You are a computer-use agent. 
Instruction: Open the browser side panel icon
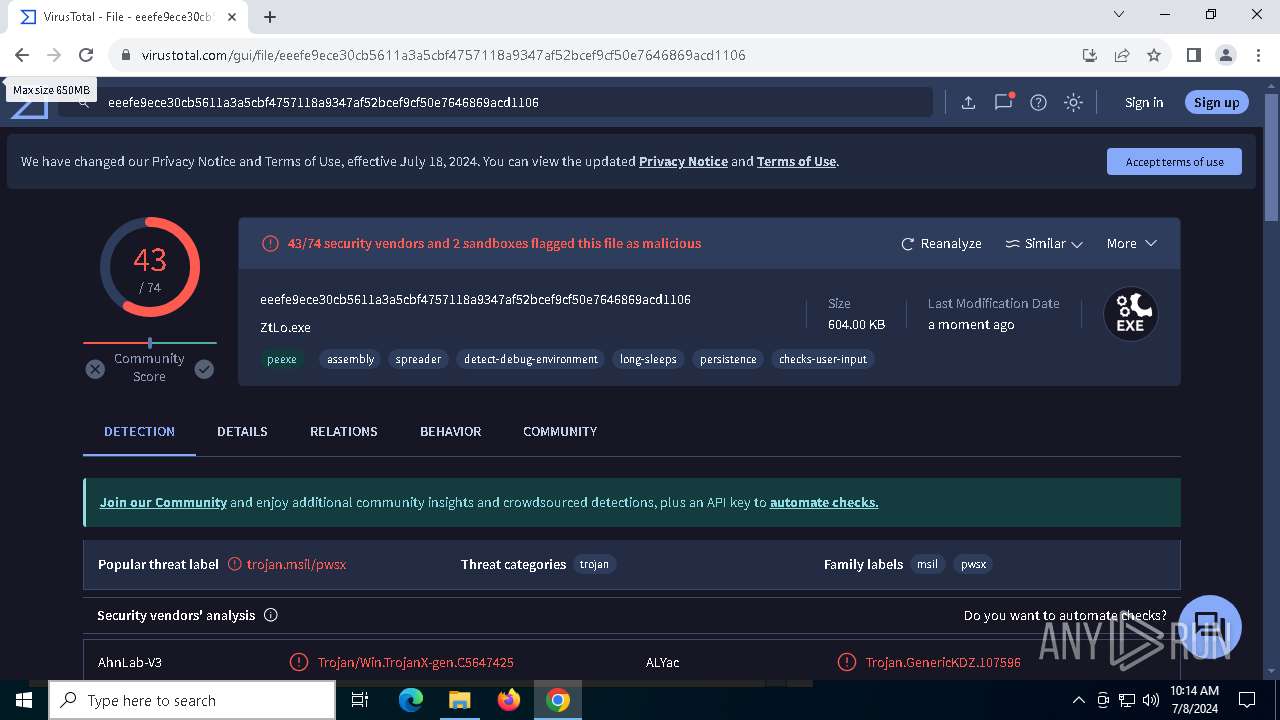point(1193,55)
